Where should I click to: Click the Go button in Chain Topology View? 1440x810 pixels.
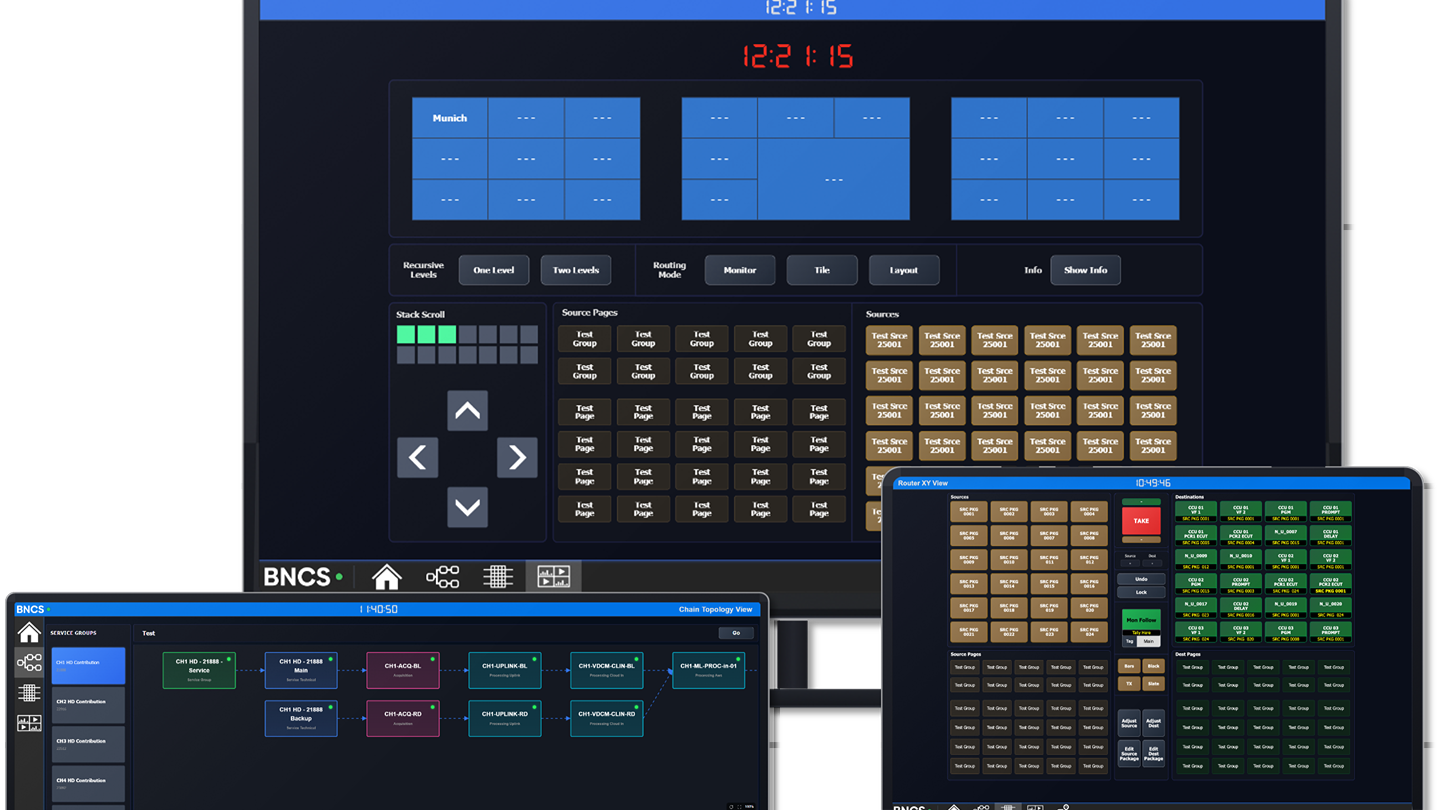[x=736, y=633]
